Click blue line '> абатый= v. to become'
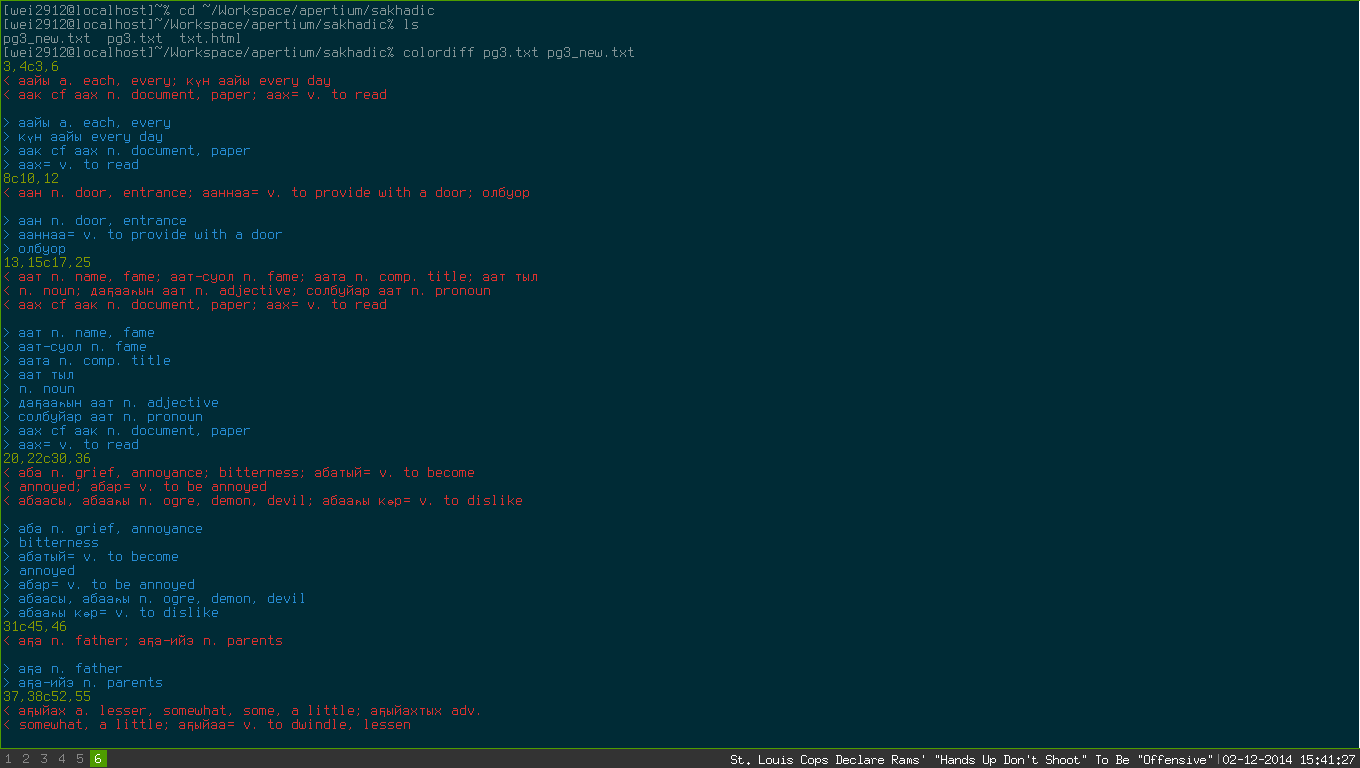 coord(91,557)
